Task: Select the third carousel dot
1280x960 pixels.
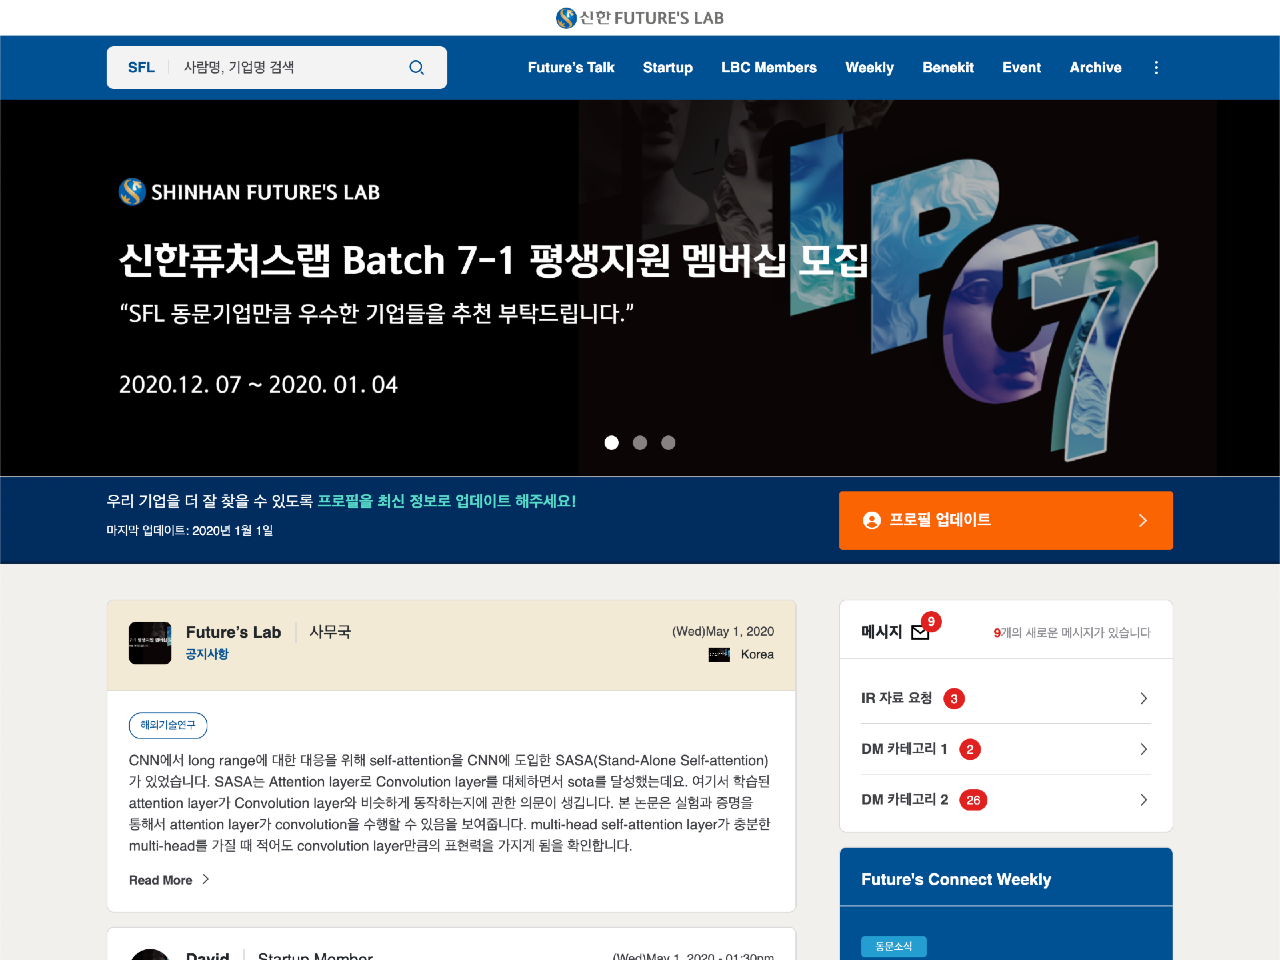Action: click(x=669, y=442)
